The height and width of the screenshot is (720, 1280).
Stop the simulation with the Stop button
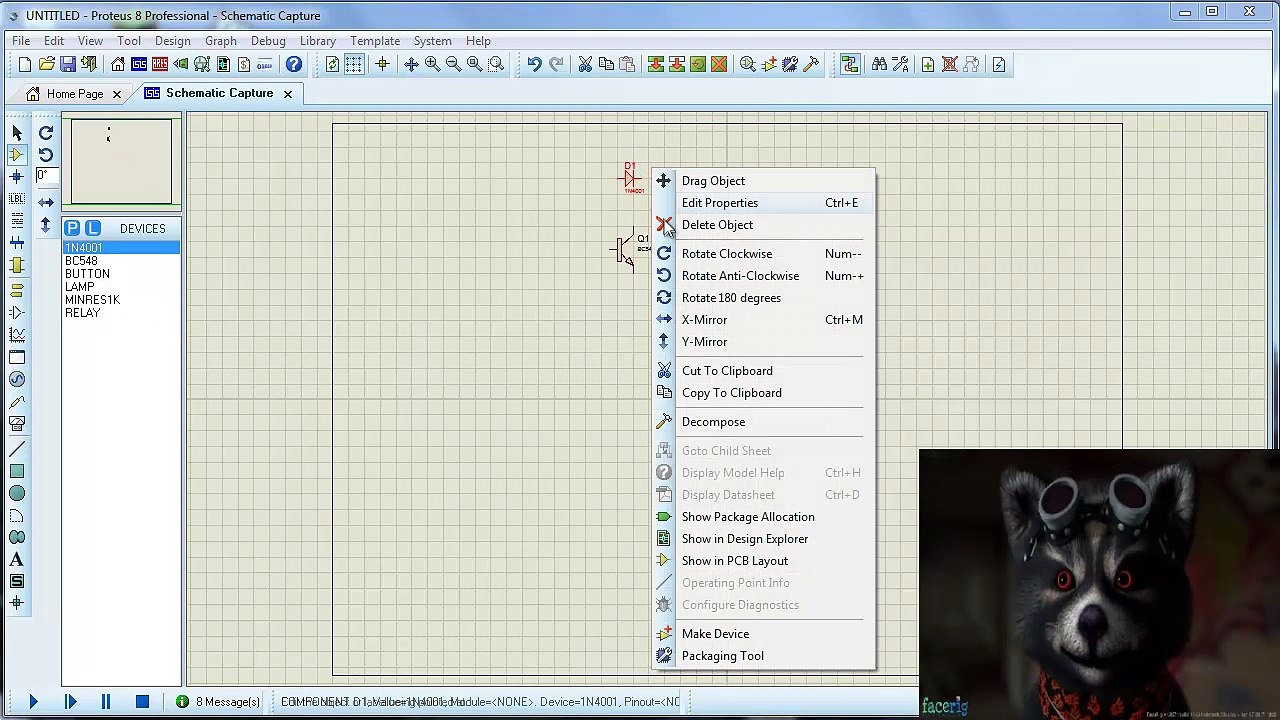[142, 702]
